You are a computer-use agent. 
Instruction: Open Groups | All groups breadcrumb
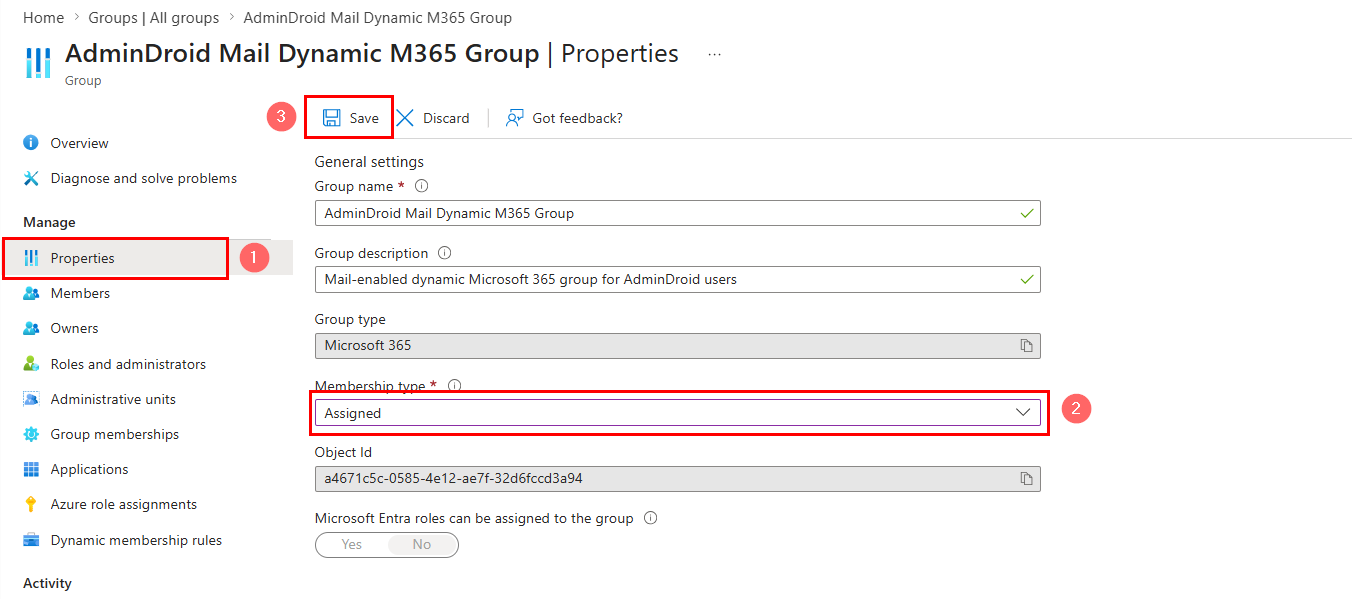tap(154, 17)
